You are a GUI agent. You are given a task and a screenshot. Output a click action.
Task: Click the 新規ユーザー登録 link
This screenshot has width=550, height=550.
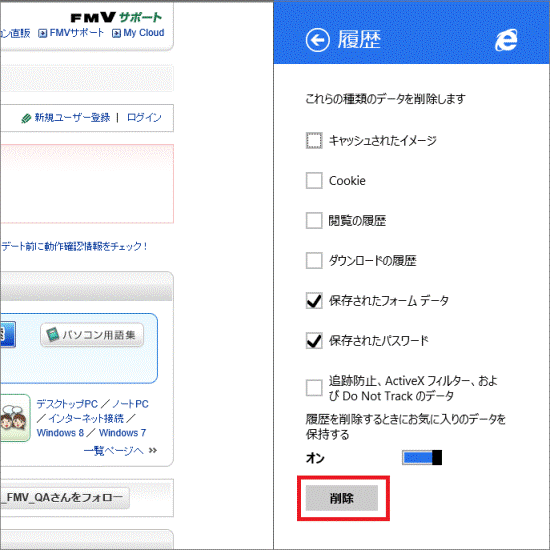[72, 118]
